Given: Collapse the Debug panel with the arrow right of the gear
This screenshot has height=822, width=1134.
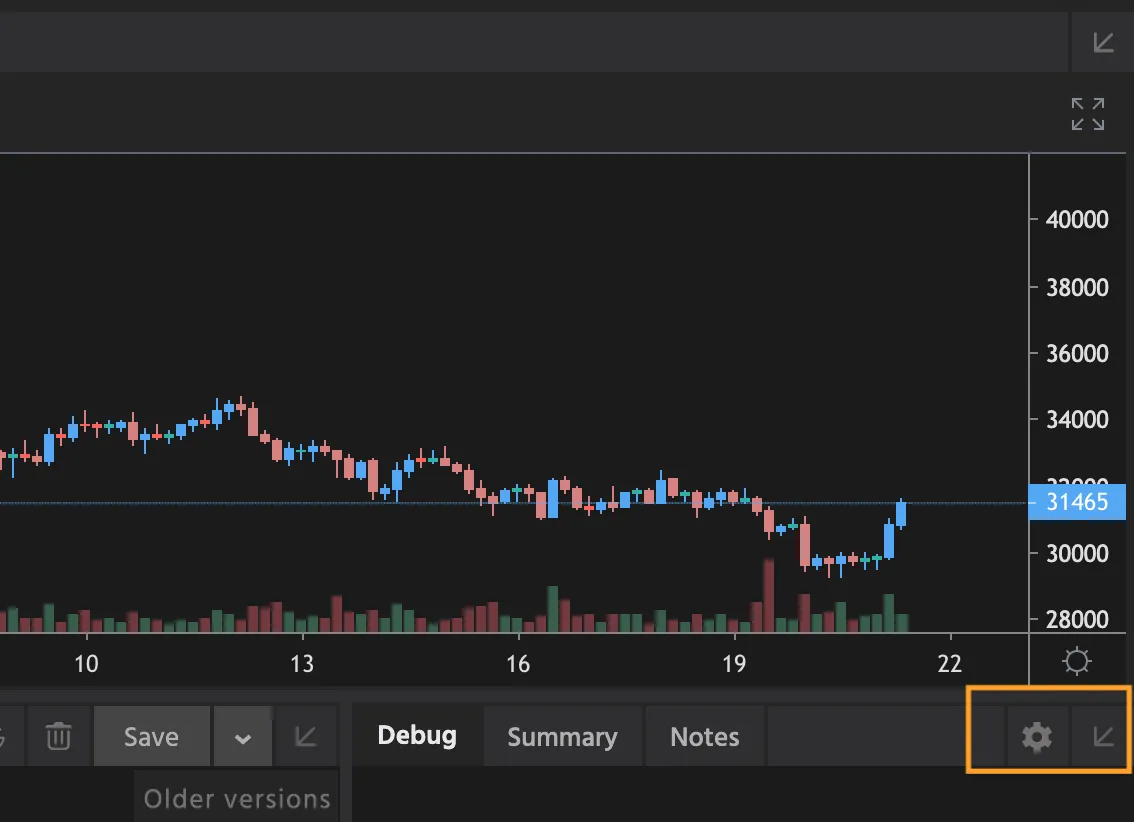Looking at the screenshot, I should coord(1103,737).
